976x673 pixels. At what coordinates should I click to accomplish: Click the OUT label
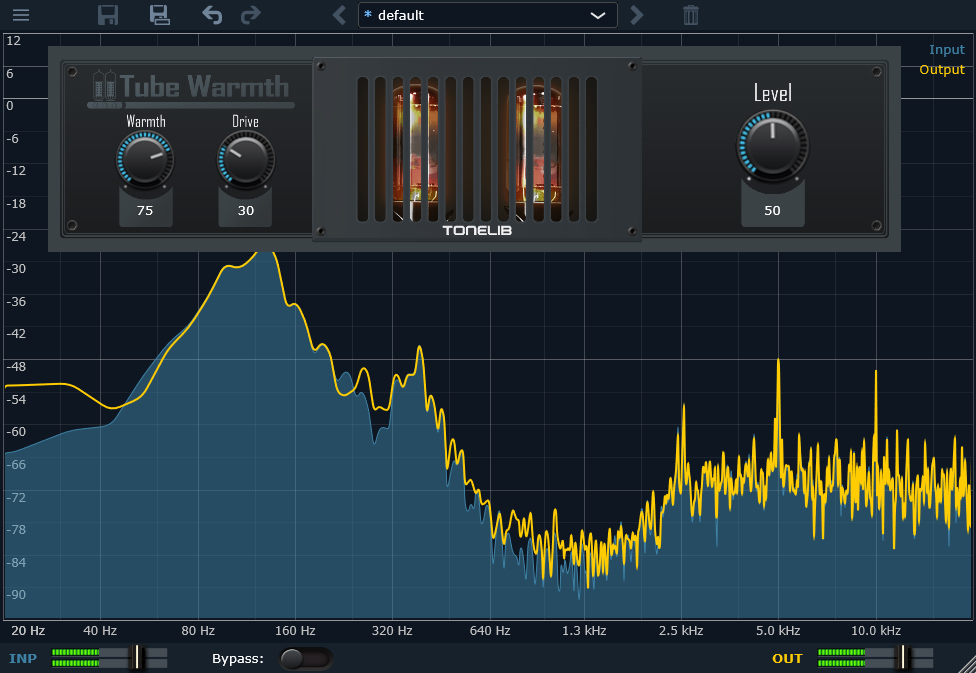click(x=787, y=659)
